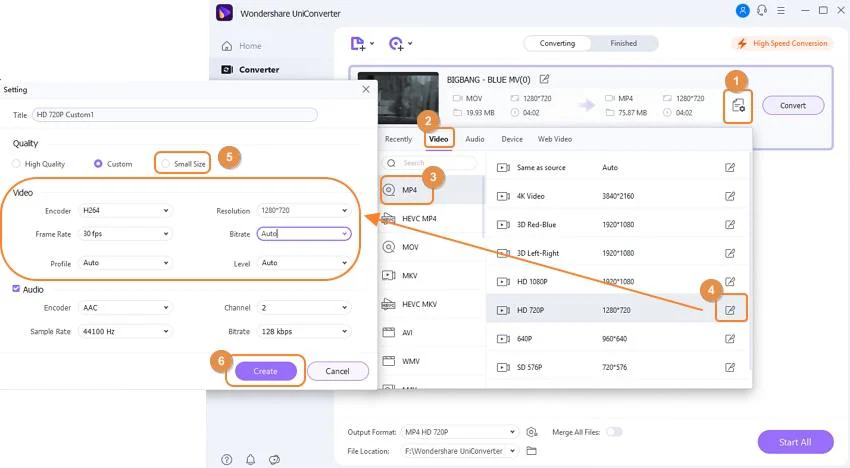
Task: Edit the HD 720P preset
Action: (x=730, y=310)
